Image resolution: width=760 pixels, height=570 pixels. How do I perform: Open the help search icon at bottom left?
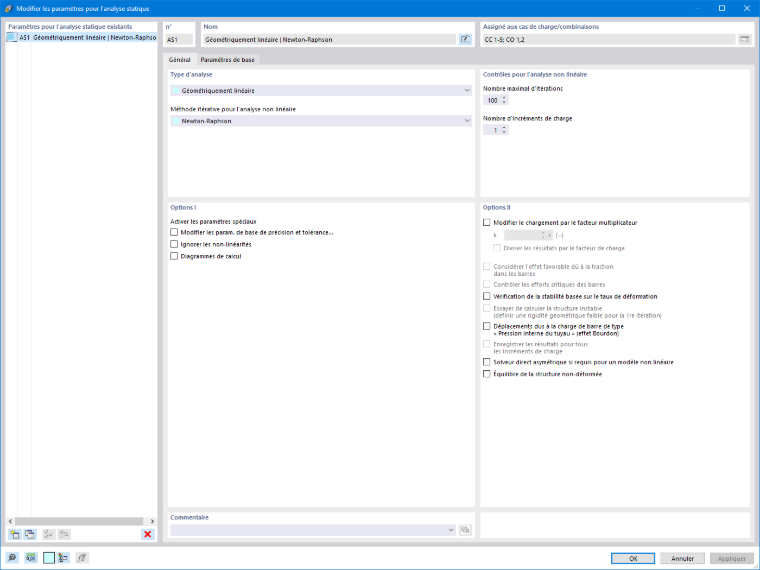coord(12,558)
